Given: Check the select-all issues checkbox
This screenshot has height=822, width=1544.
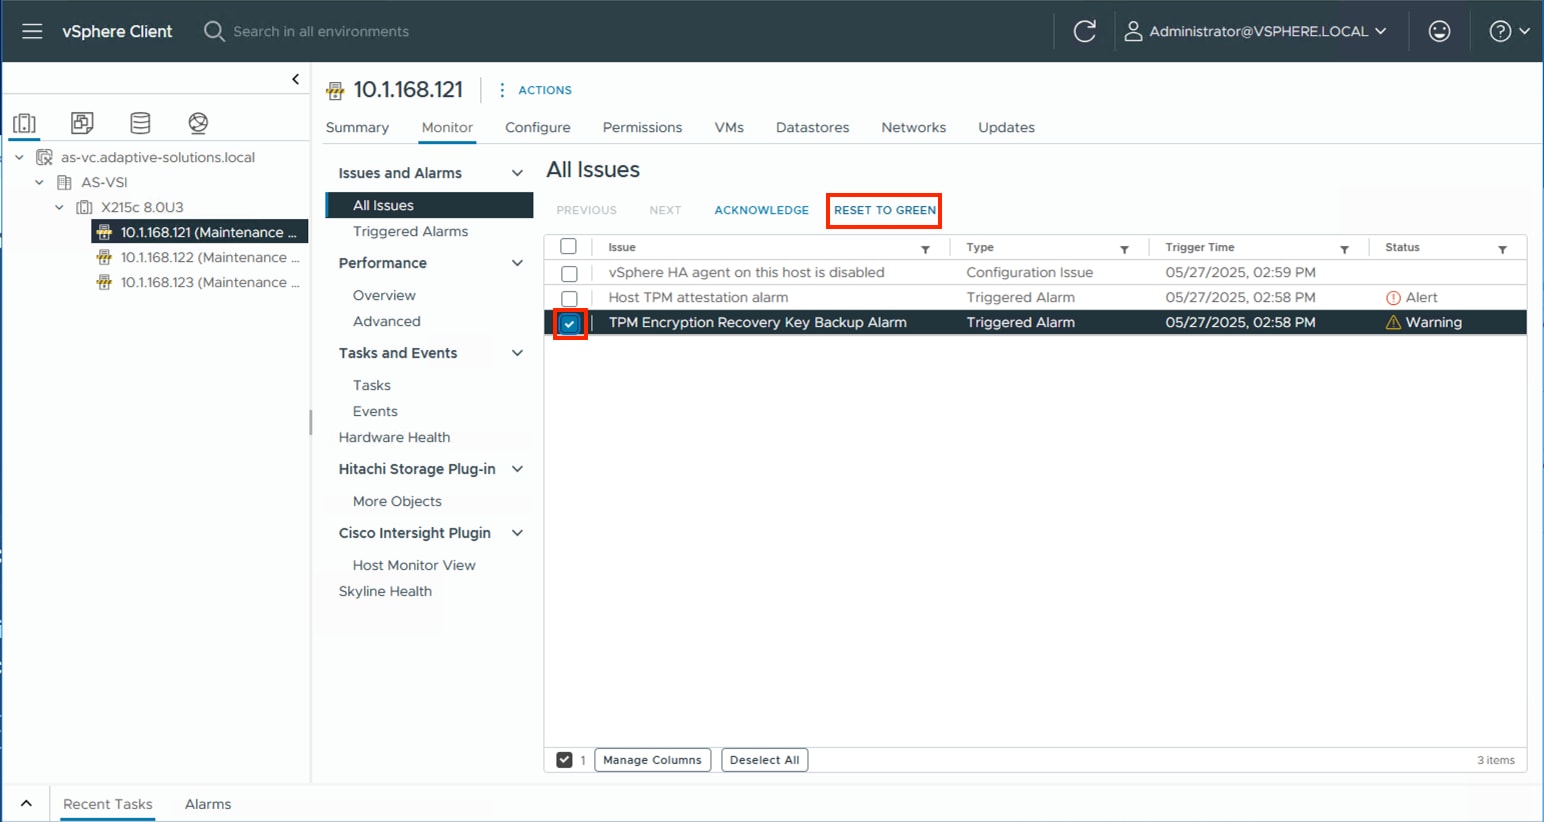Looking at the screenshot, I should (x=569, y=247).
